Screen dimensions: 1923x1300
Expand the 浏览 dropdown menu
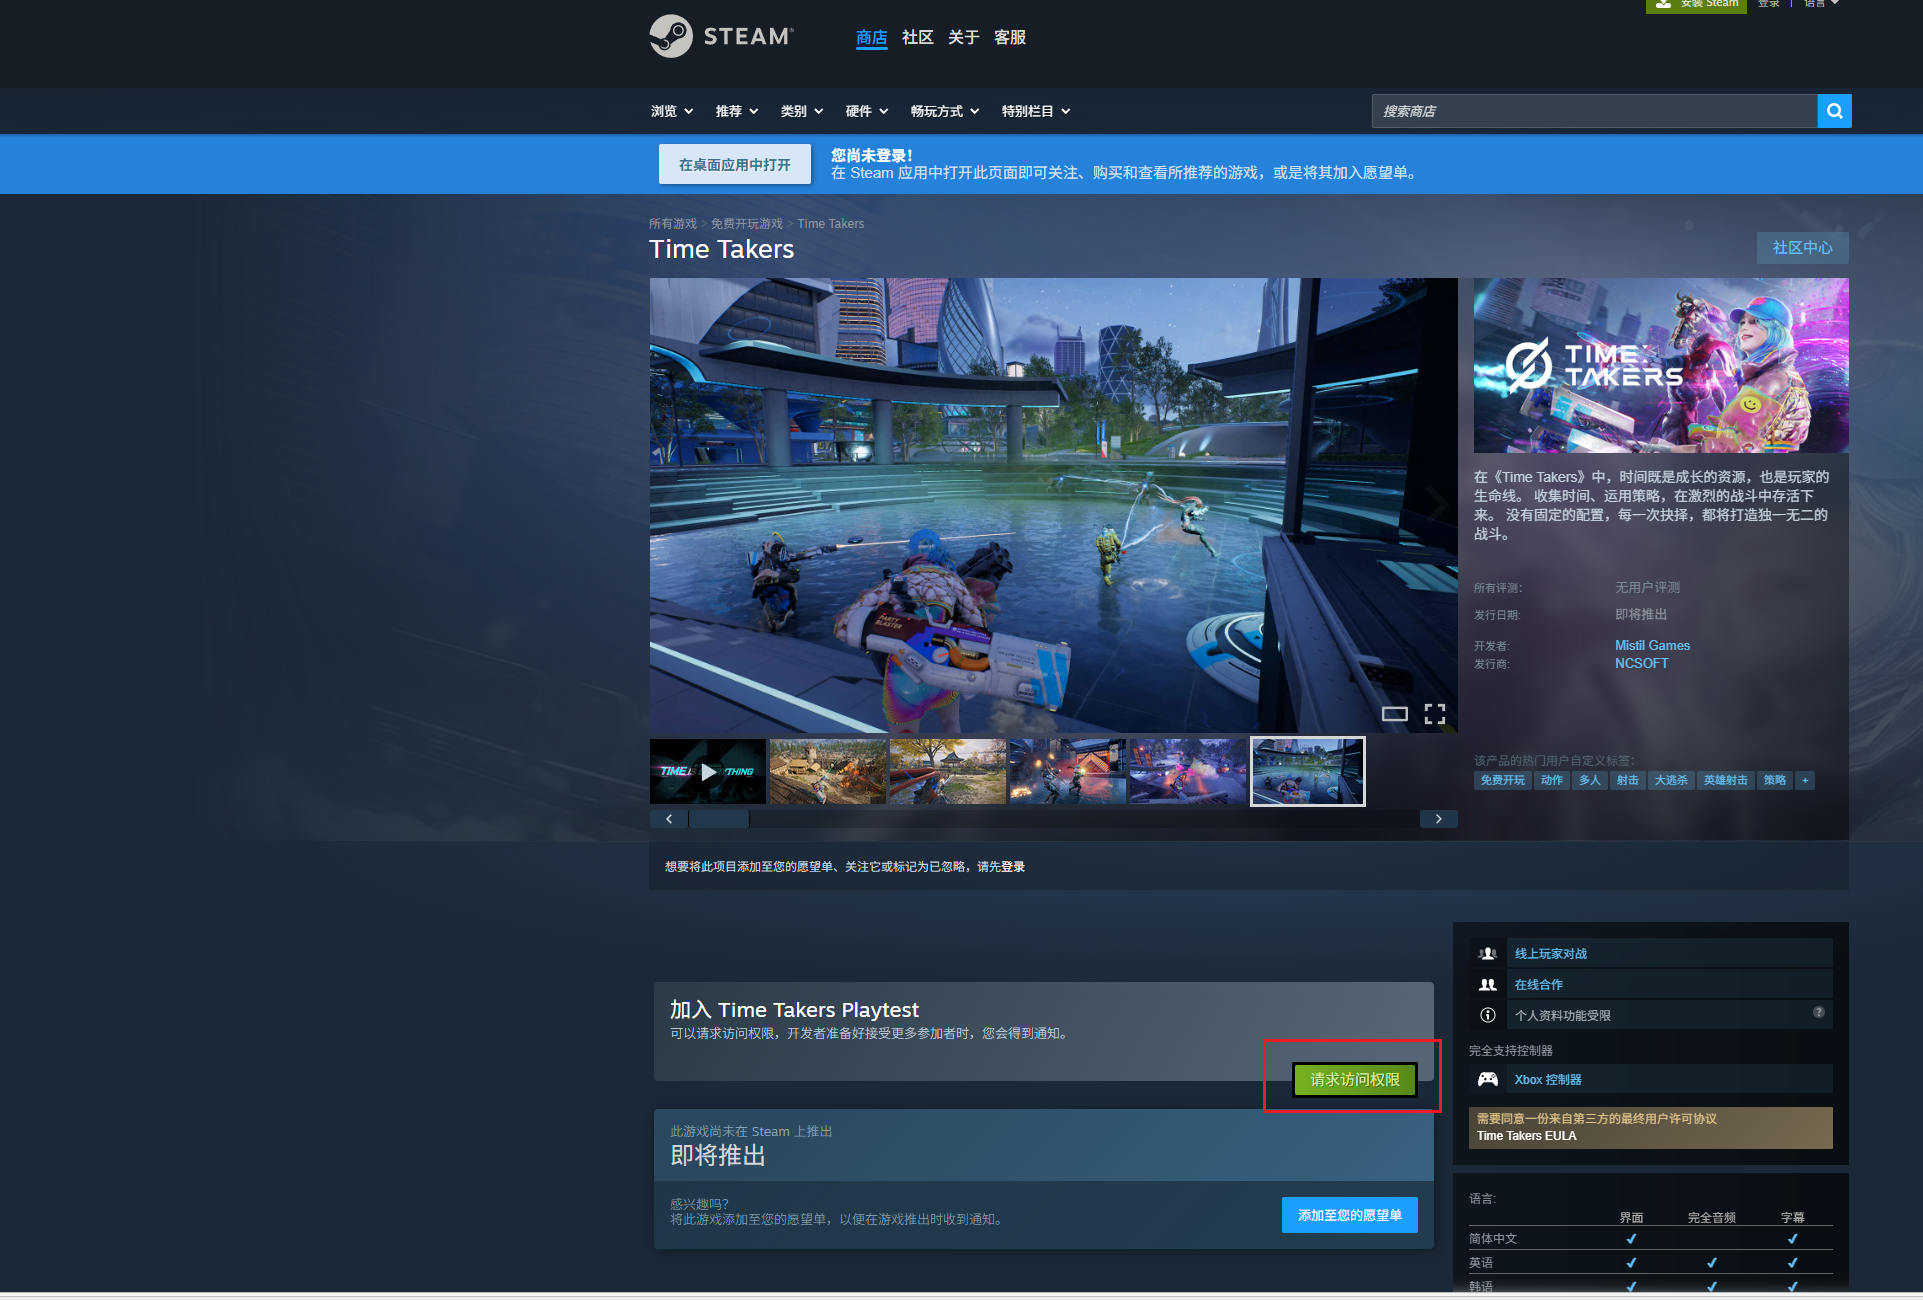click(x=672, y=111)
